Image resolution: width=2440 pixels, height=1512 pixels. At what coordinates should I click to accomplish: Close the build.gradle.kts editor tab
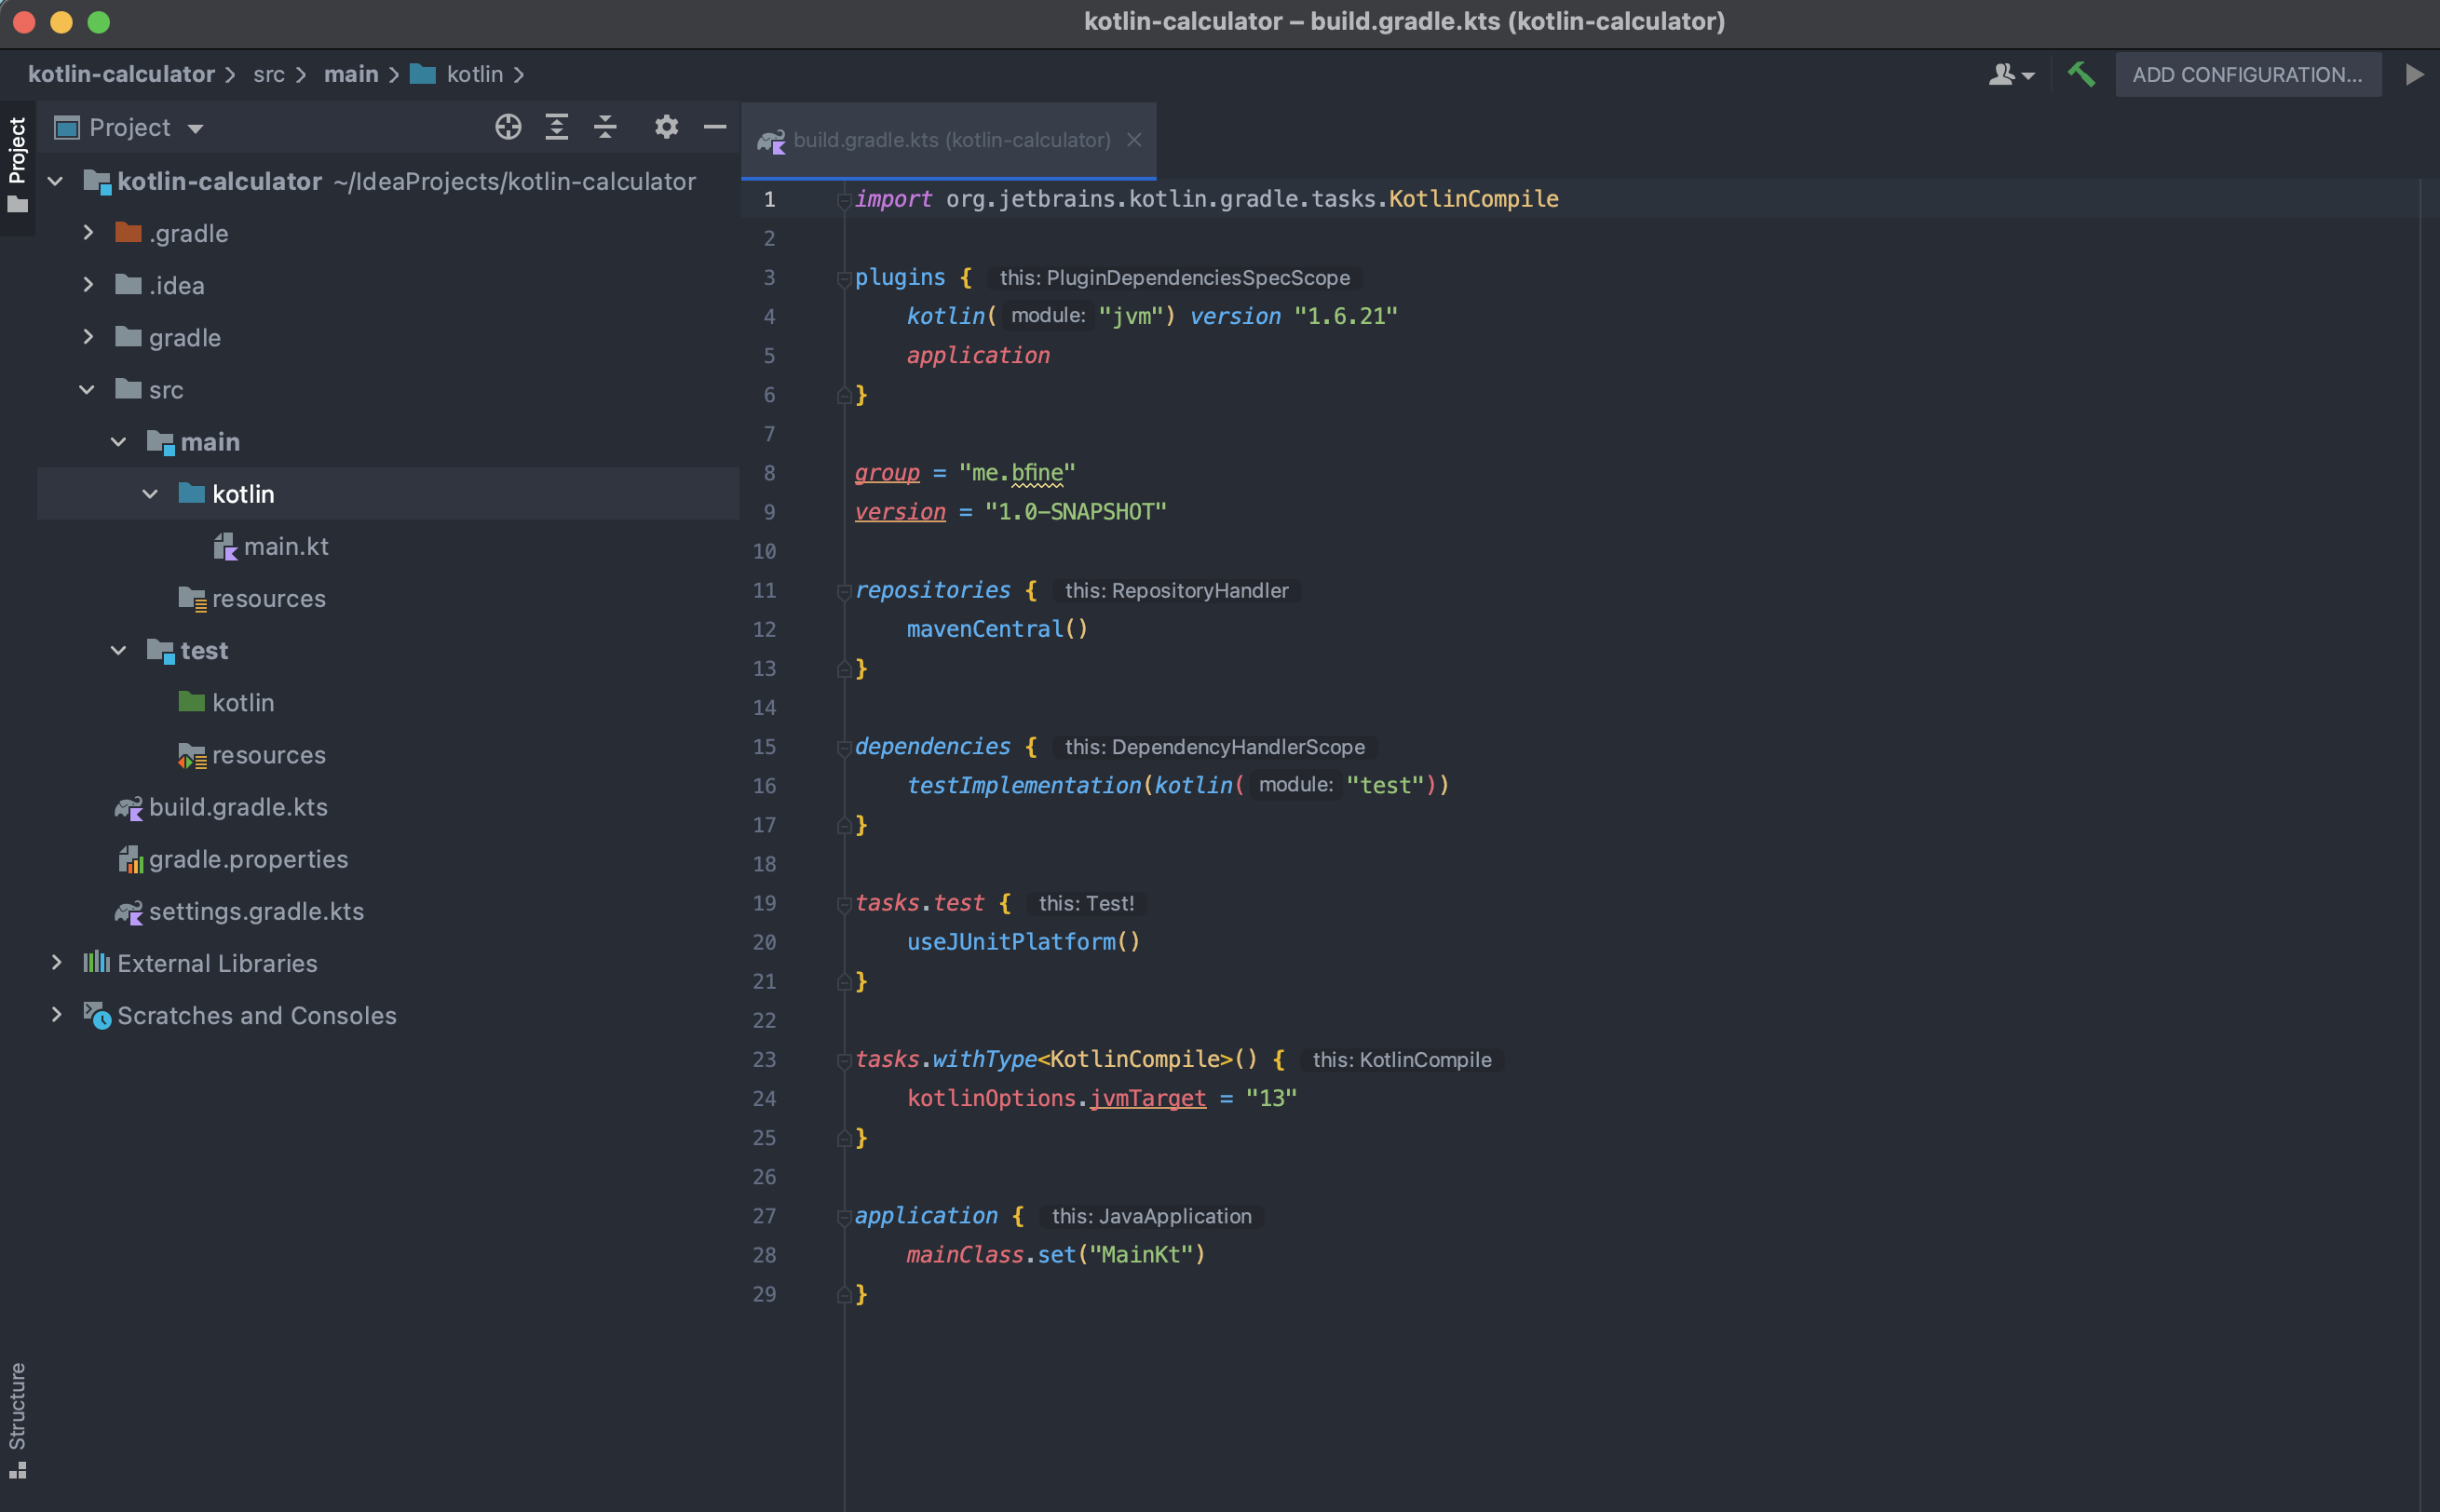(1134, 140)
